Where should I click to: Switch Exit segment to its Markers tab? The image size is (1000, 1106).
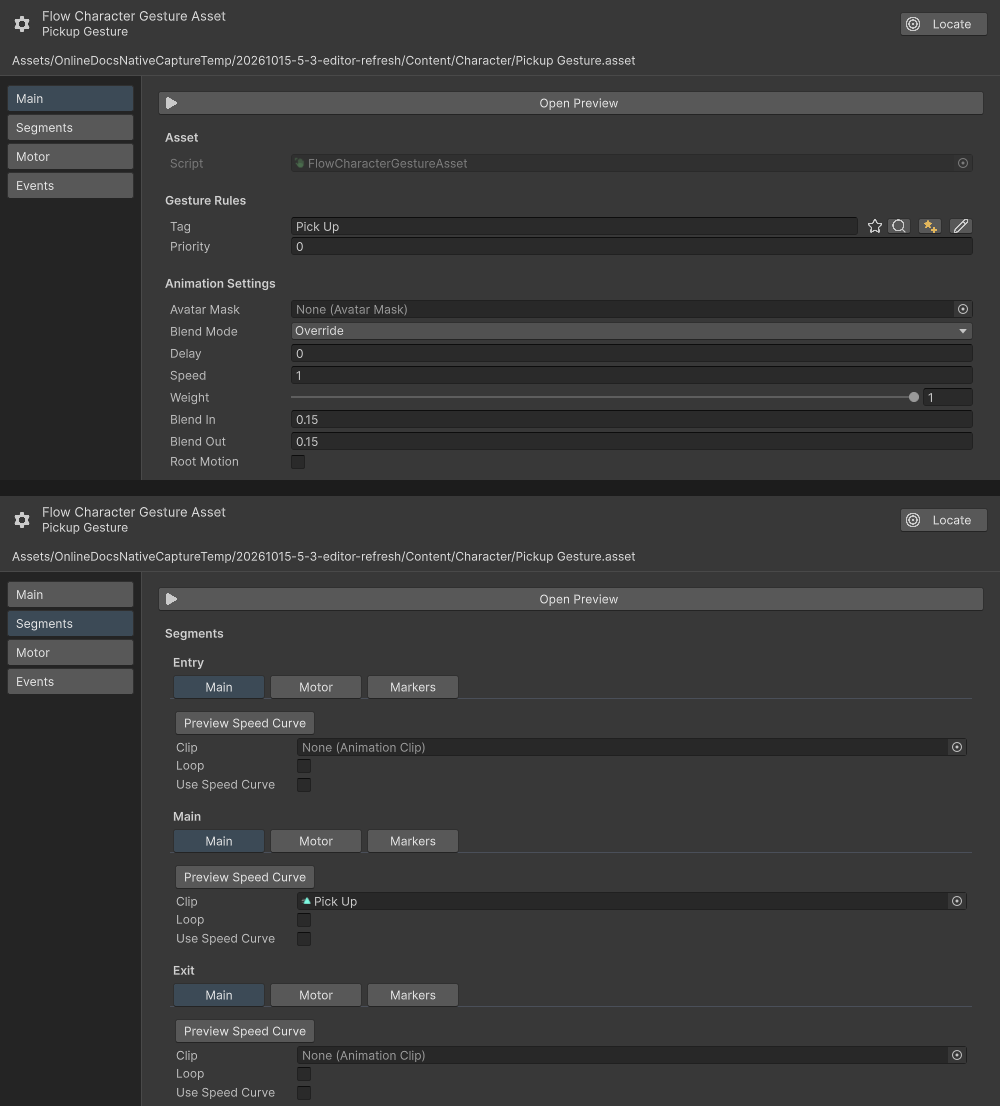coord(413,995)
